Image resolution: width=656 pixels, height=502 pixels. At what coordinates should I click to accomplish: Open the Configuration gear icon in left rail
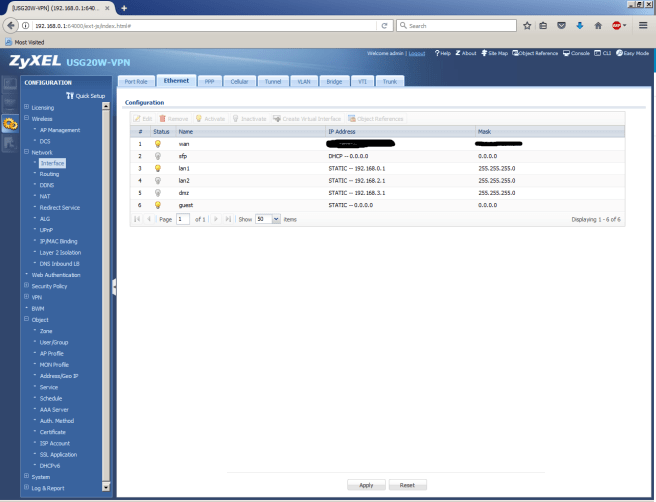tap(10, 124)
